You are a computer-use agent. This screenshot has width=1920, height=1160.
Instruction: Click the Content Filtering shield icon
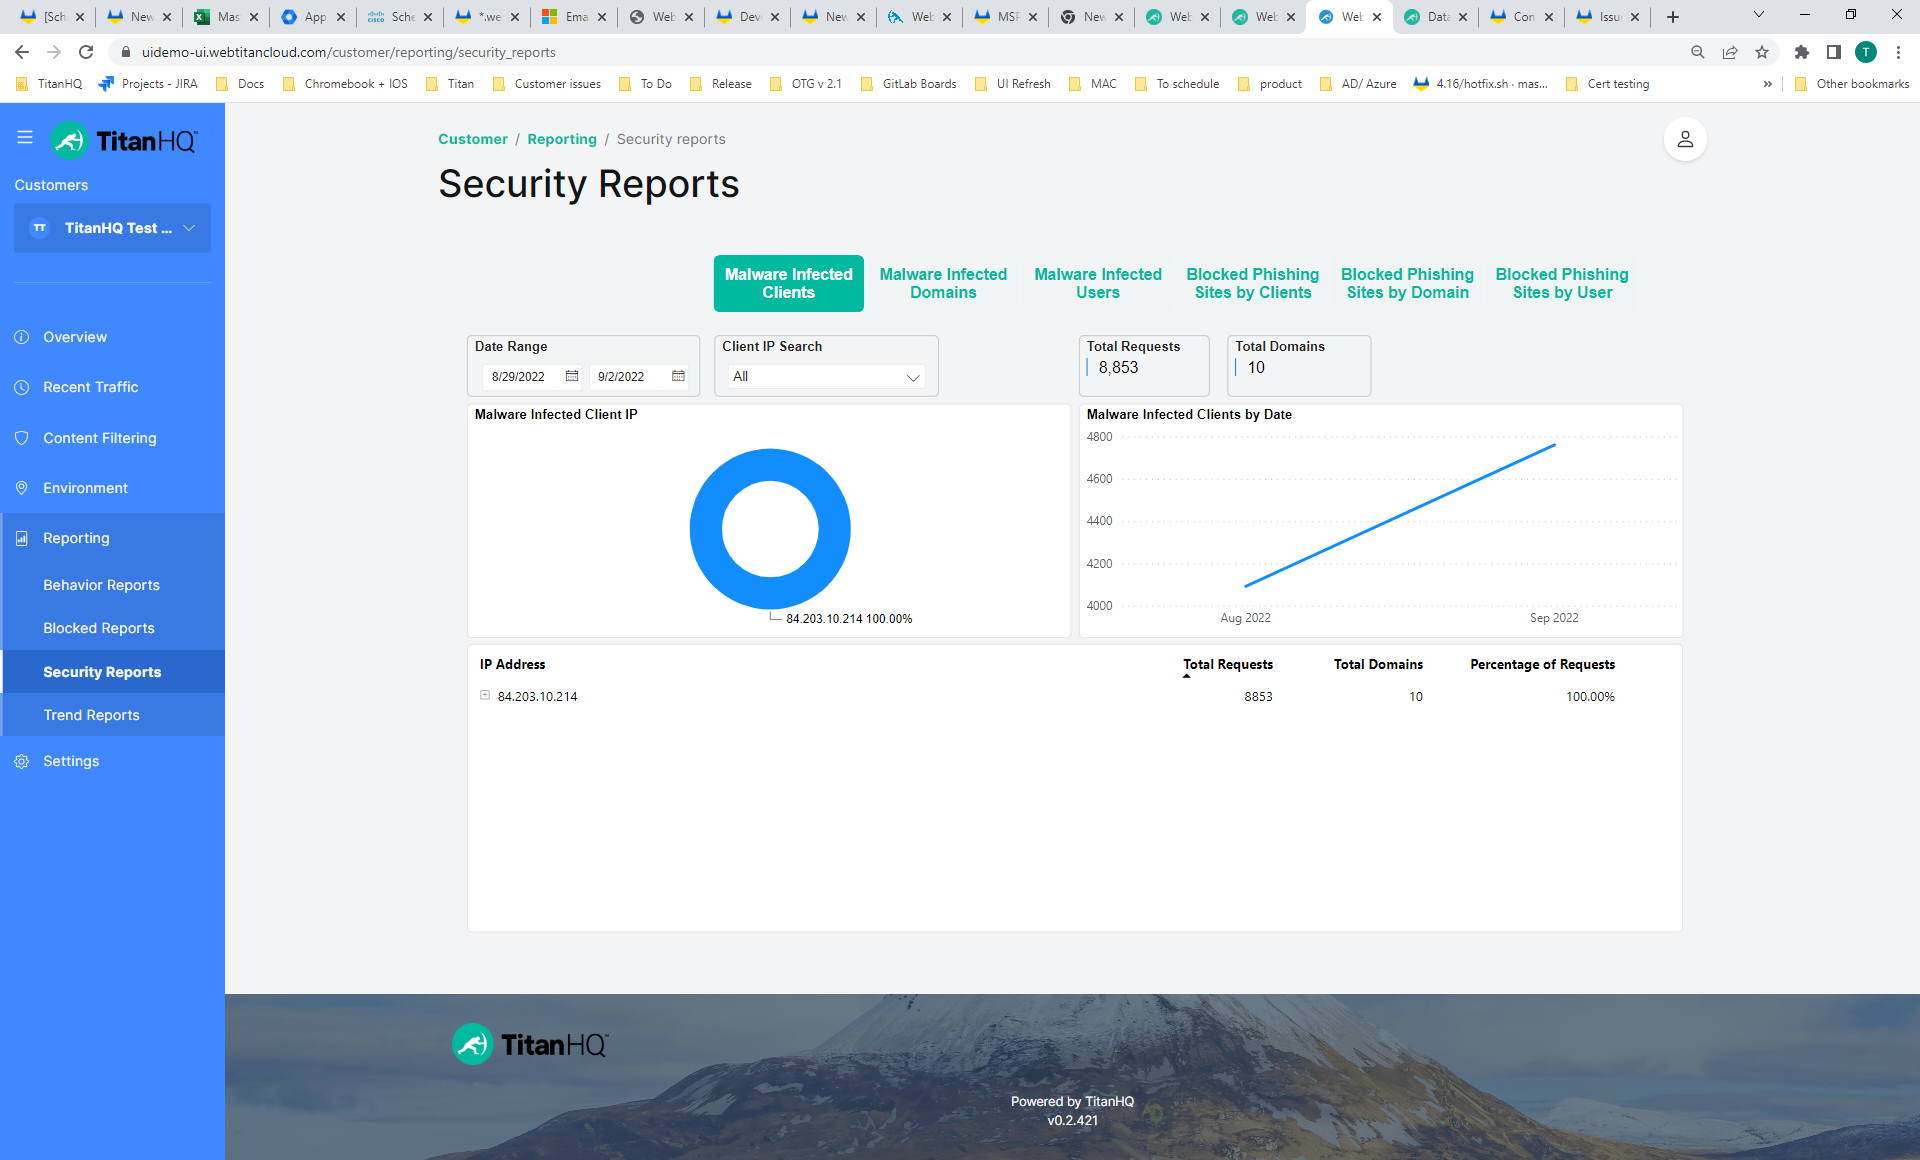coord(22,438)
